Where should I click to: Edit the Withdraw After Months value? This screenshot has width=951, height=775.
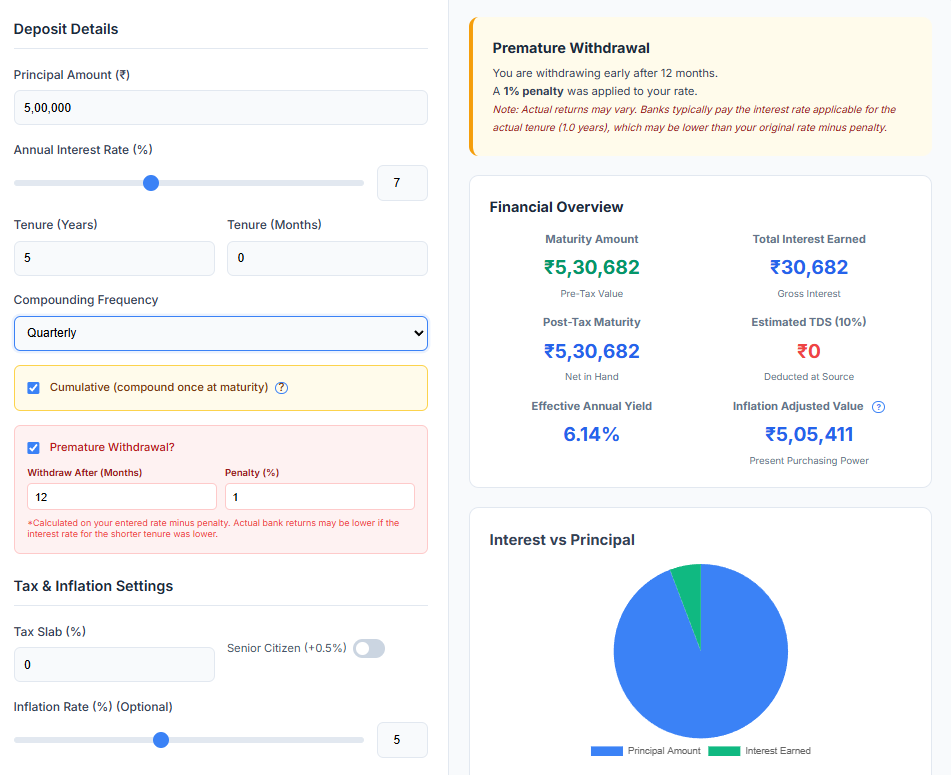(121, 496)
